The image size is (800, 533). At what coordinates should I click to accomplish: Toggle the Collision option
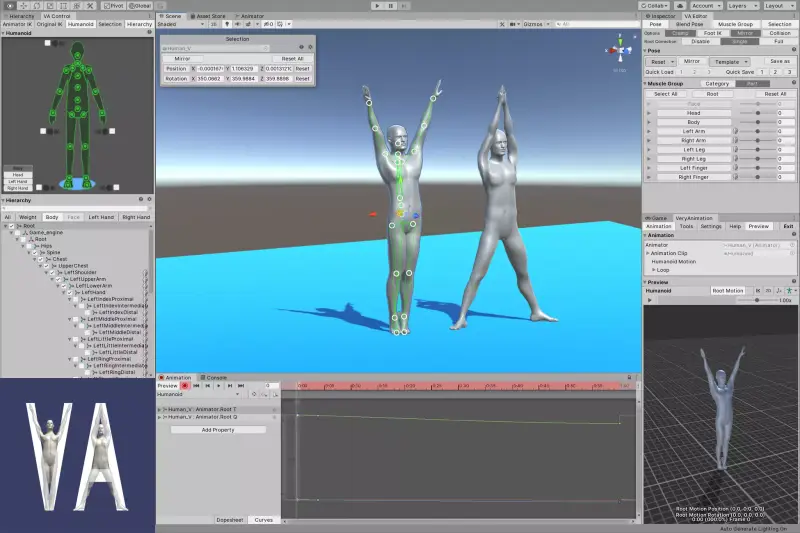point(780,33)
